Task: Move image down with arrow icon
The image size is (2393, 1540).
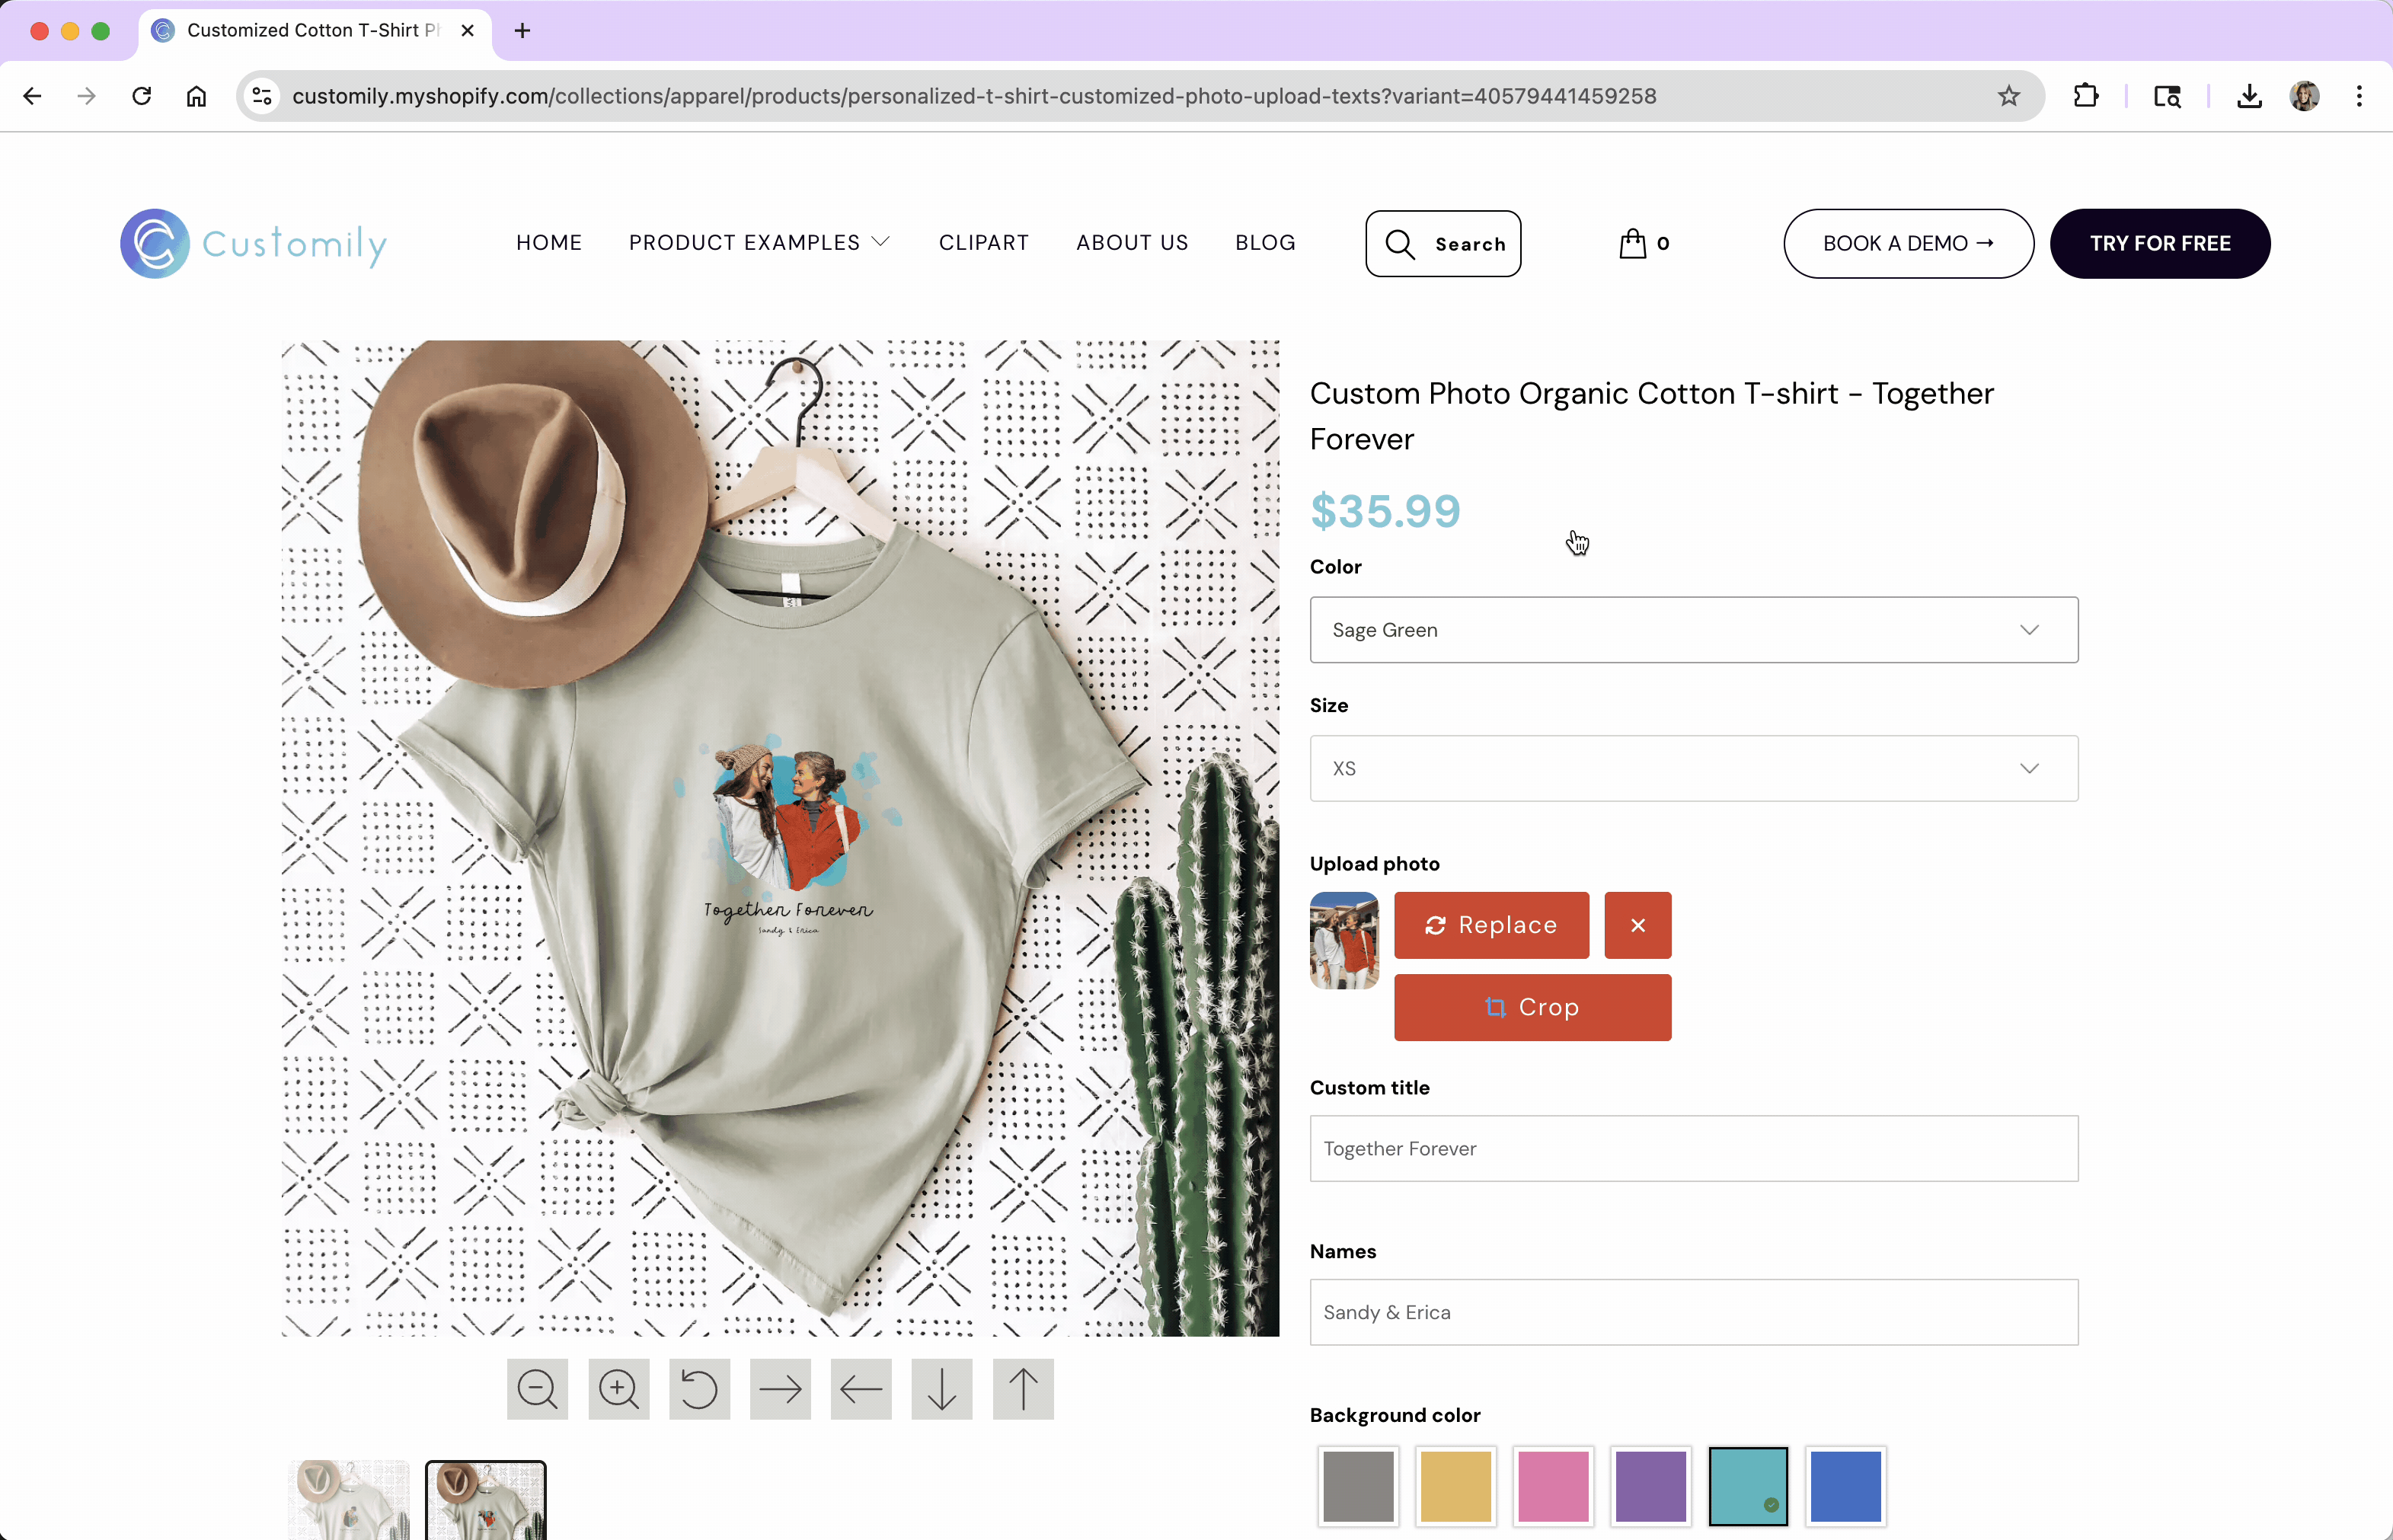Action: [x=941, y=1389]
